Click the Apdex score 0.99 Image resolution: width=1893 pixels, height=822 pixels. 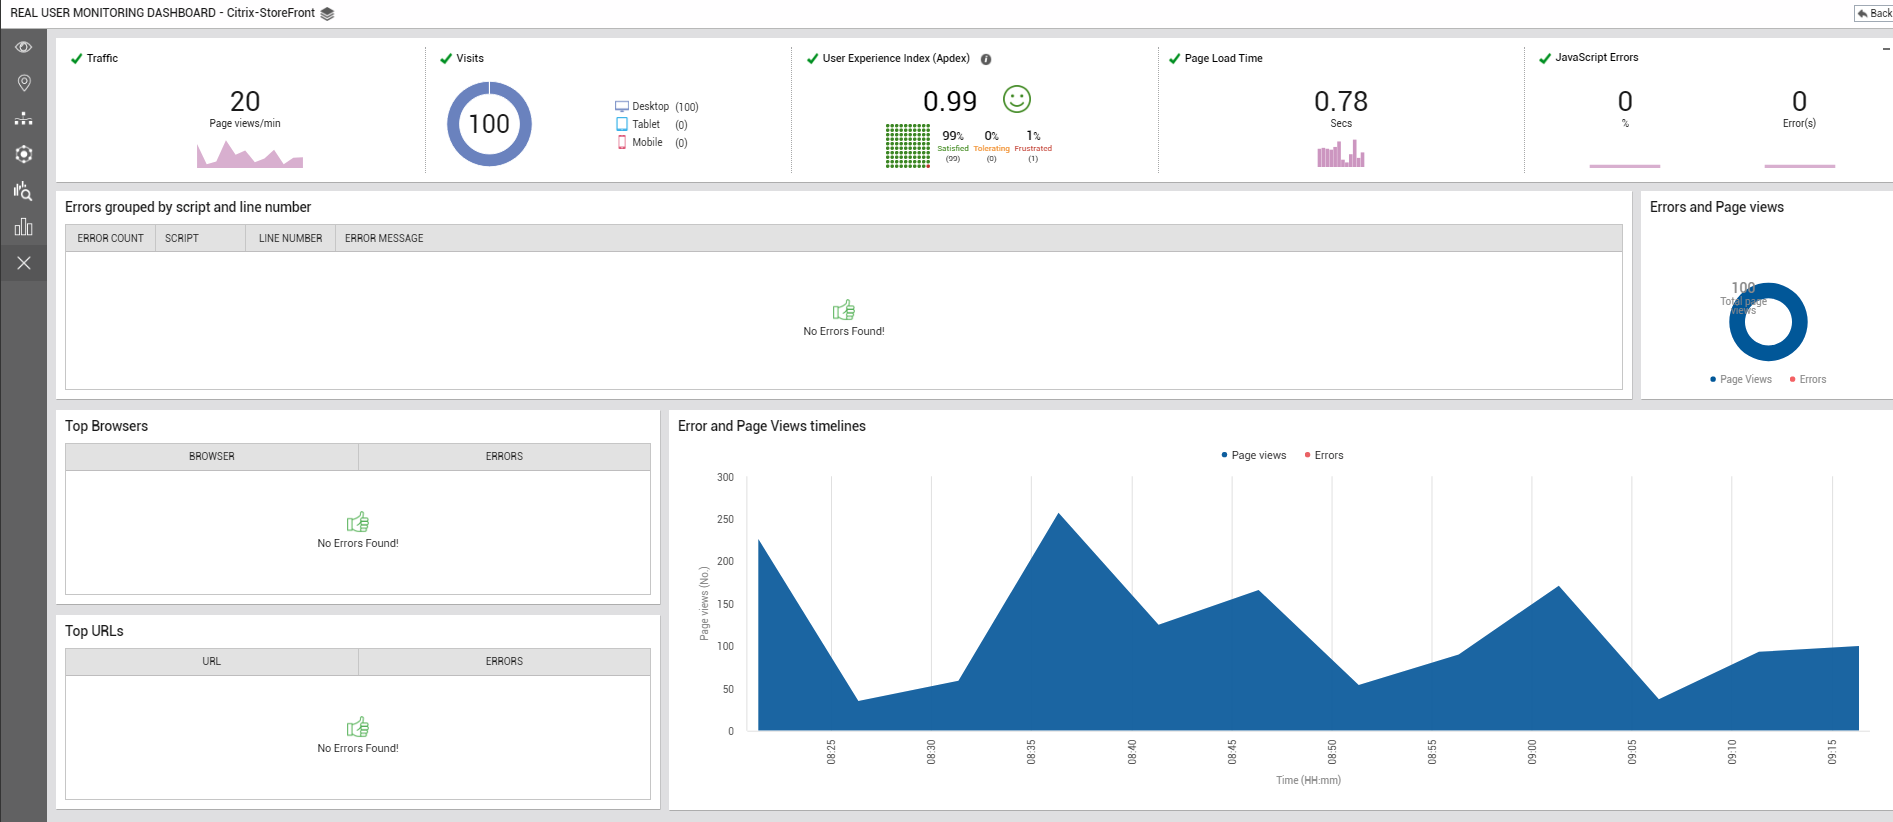coord(950,101)
